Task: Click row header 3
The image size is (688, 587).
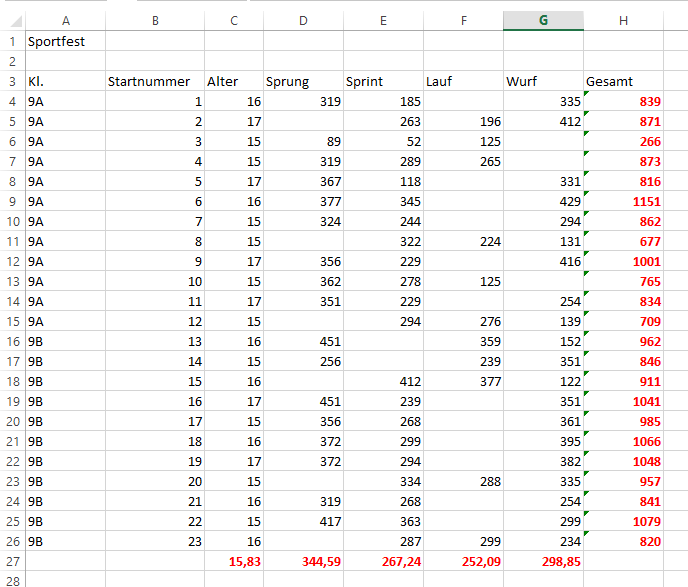Action: pos(12,82)
